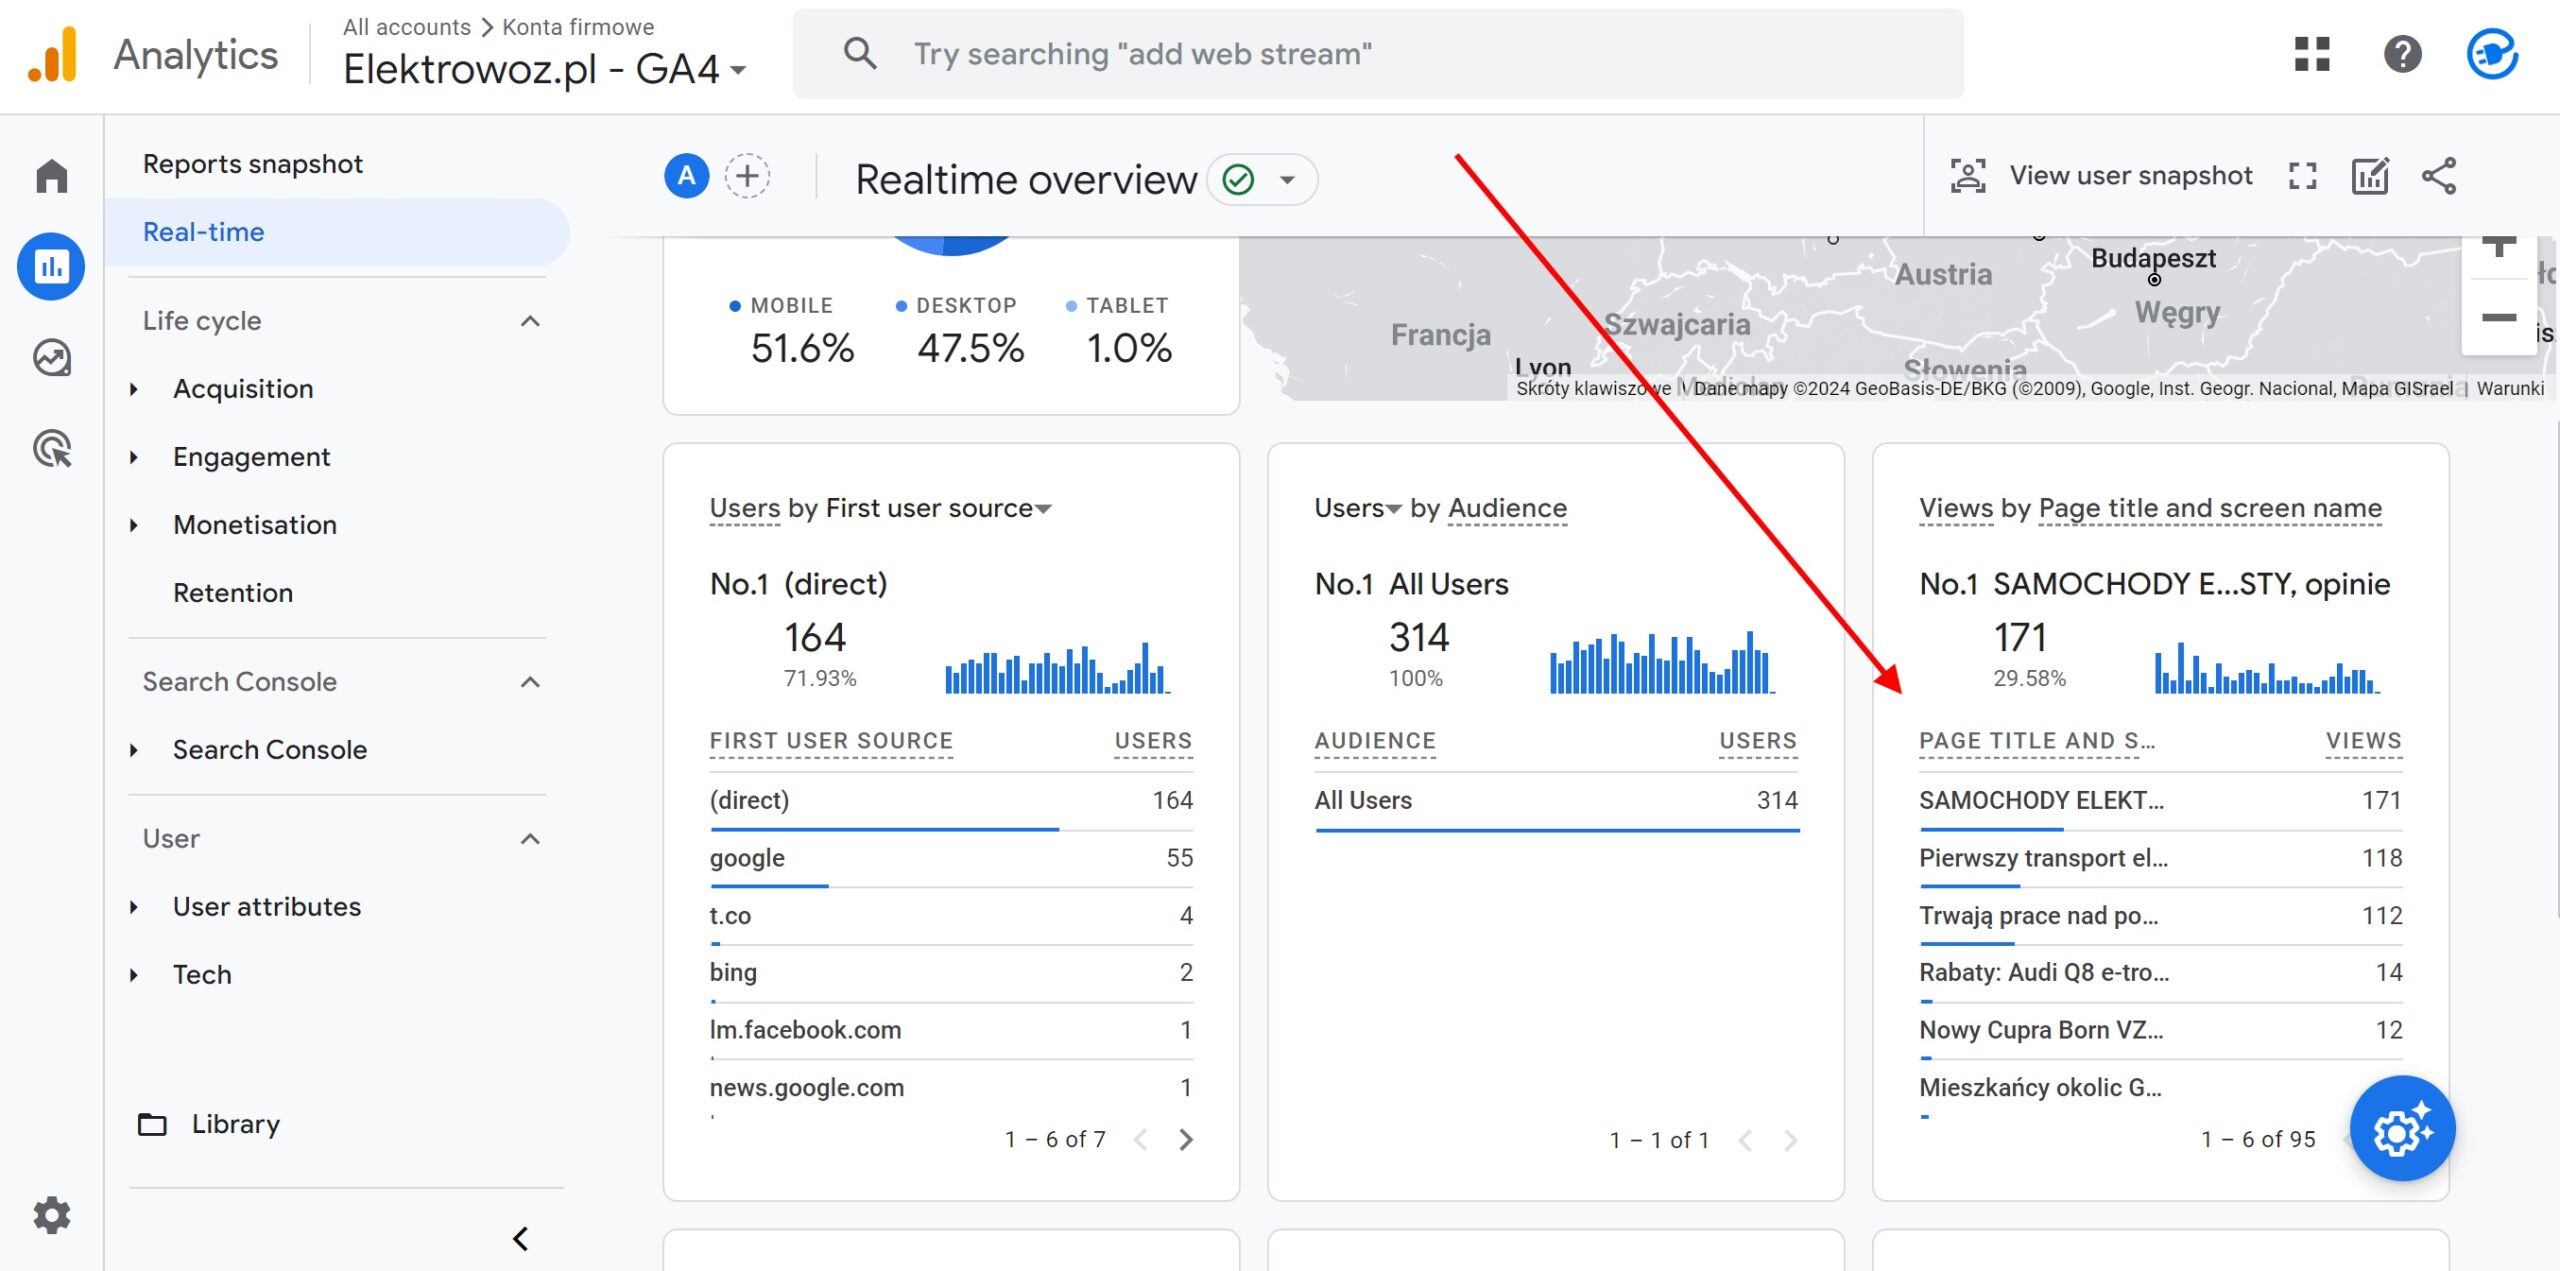Go to next page of First user source
Image resolution: width=2560 pixels, height=1271 pixels.
coord(1186,1140)
